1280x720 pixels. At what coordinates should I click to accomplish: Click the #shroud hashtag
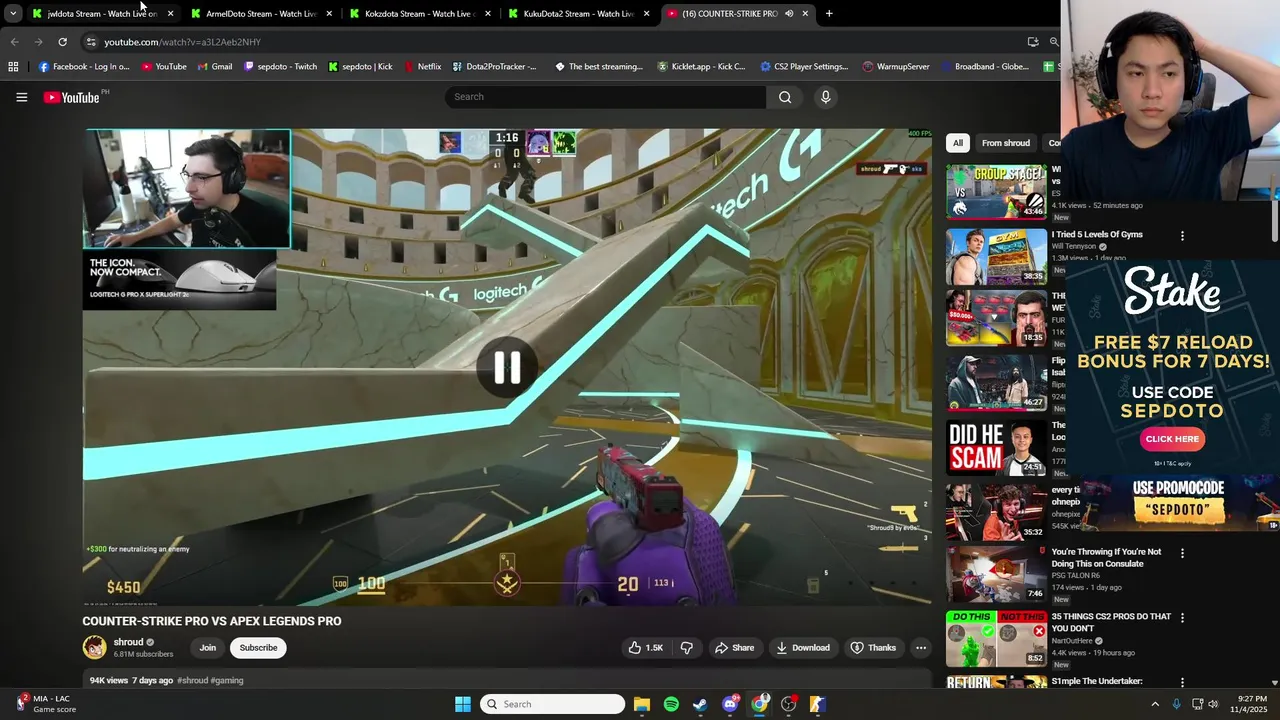click(x=192, y=680)
